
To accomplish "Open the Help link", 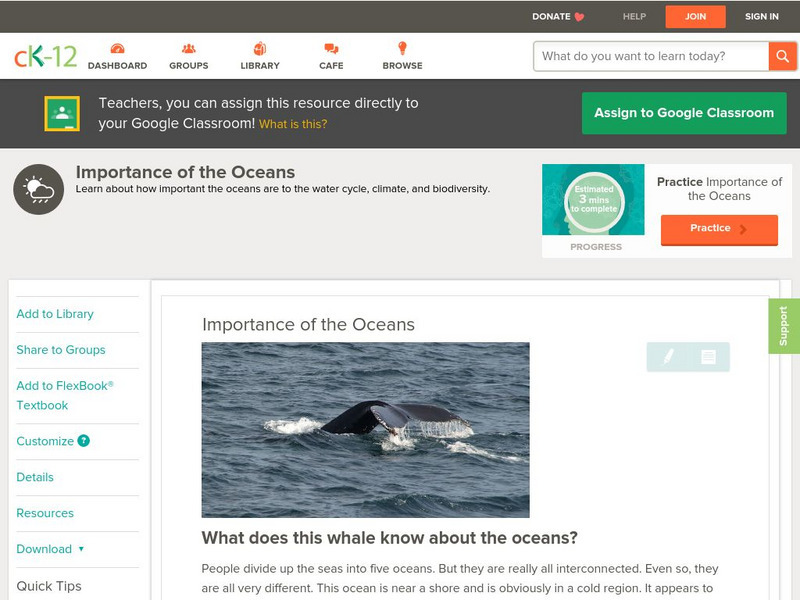I will tap(634, 17).
